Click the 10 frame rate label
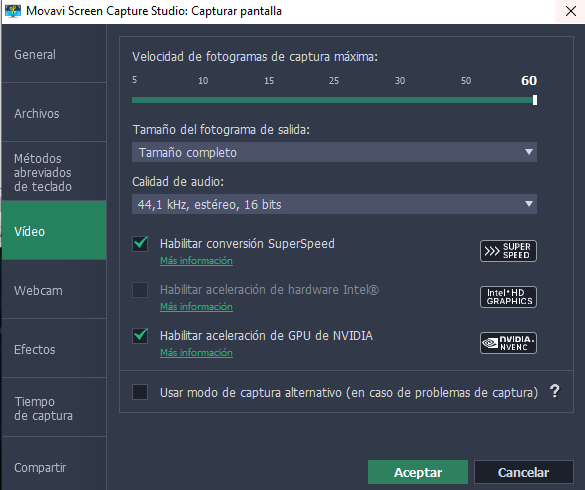 tap(203, 81)
